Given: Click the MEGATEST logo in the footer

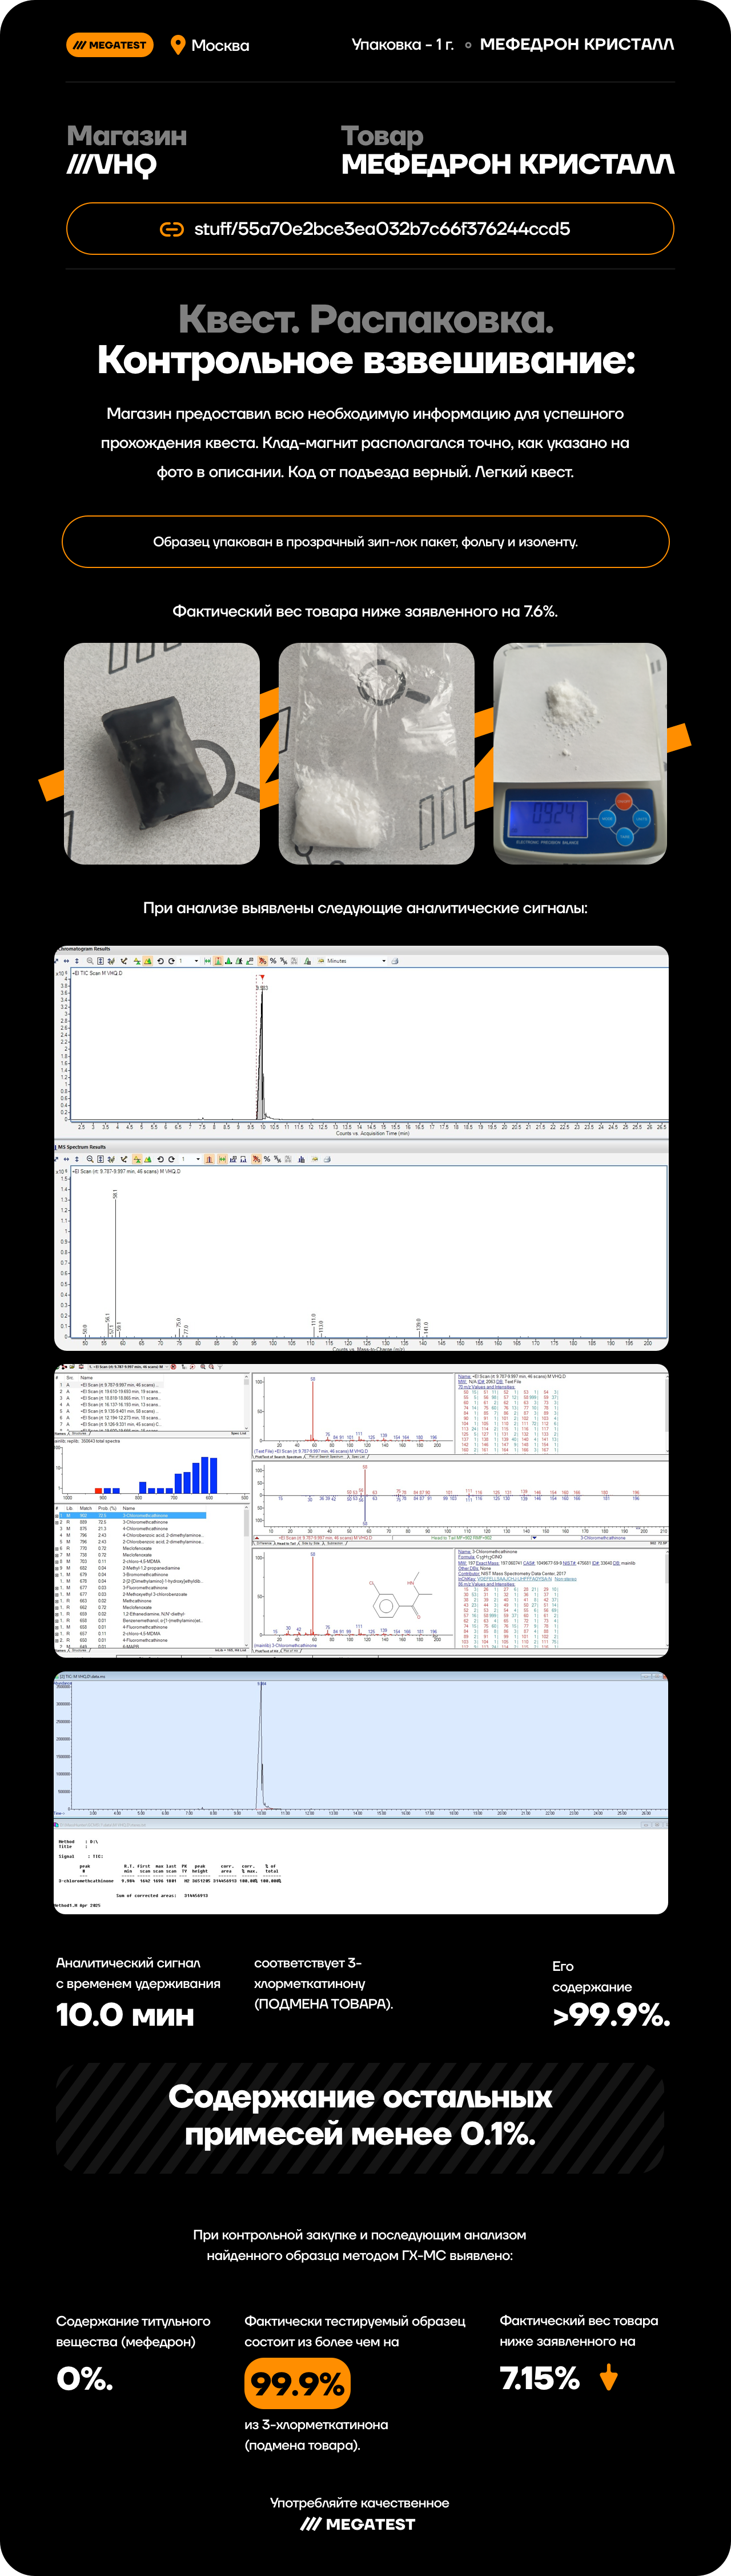Looking at the screenshot, I should (358, 2524).
